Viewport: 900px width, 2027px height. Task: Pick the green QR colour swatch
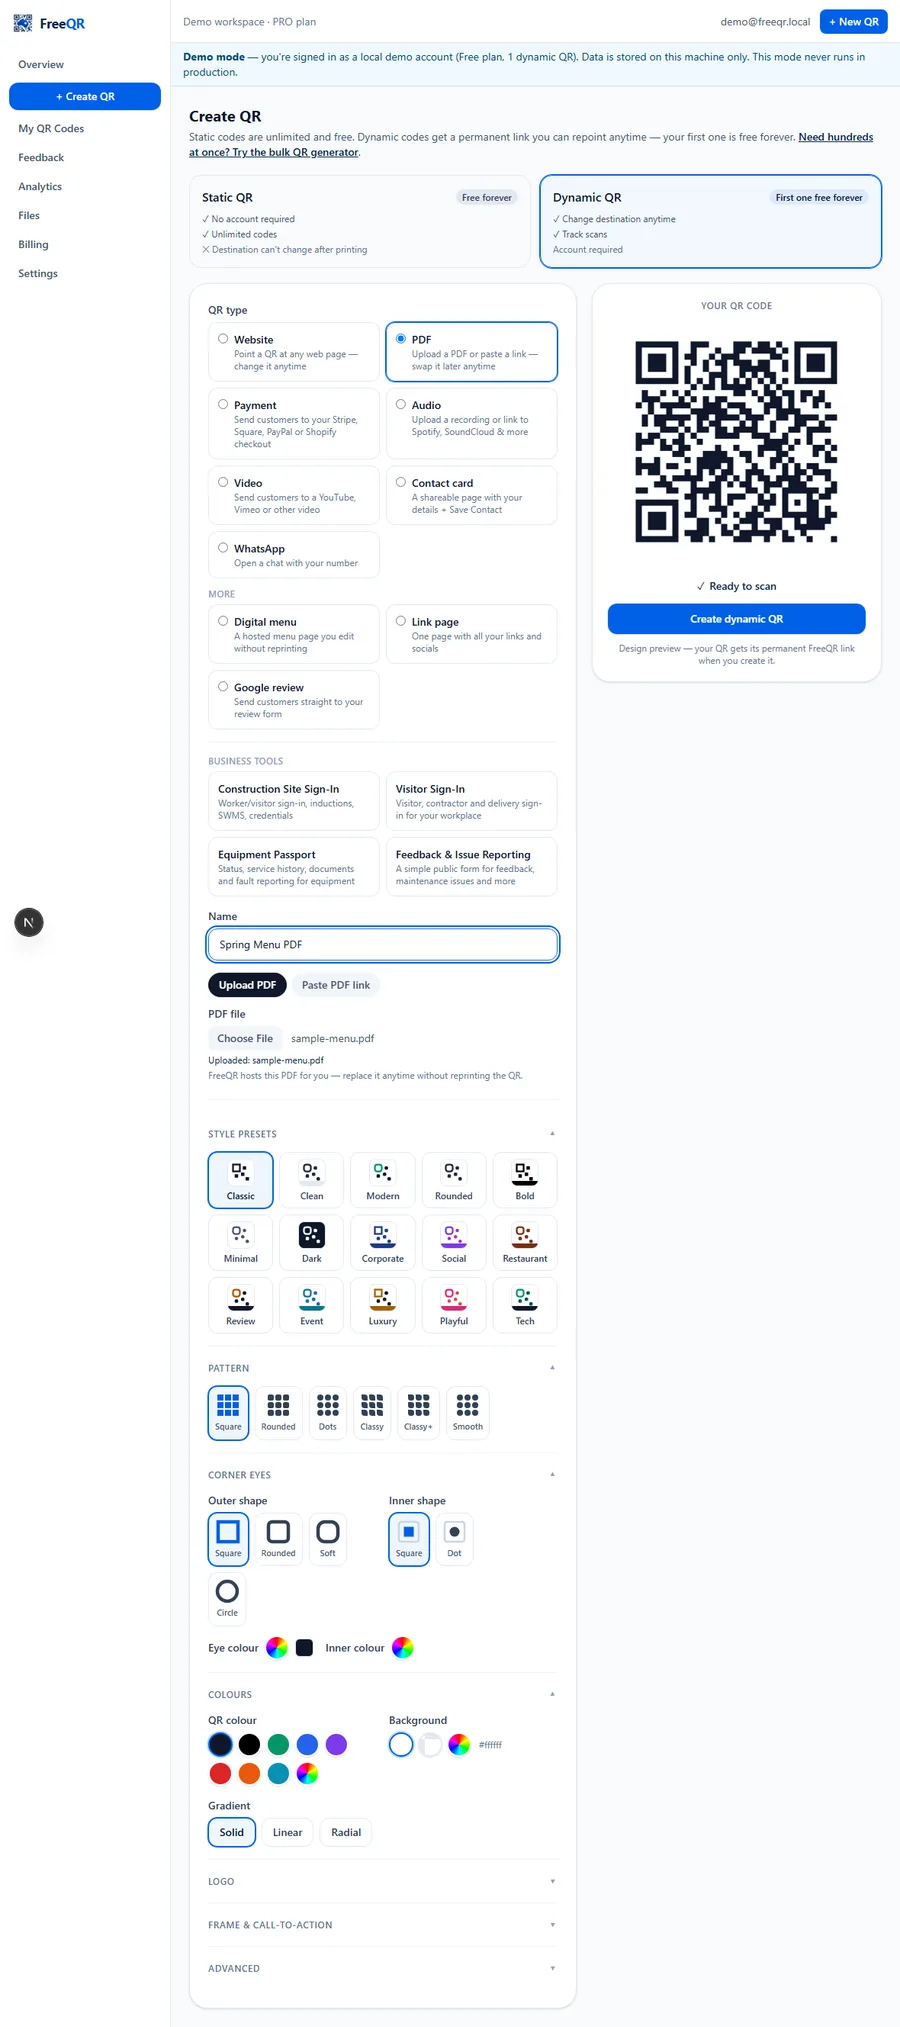pos(278,1744)
